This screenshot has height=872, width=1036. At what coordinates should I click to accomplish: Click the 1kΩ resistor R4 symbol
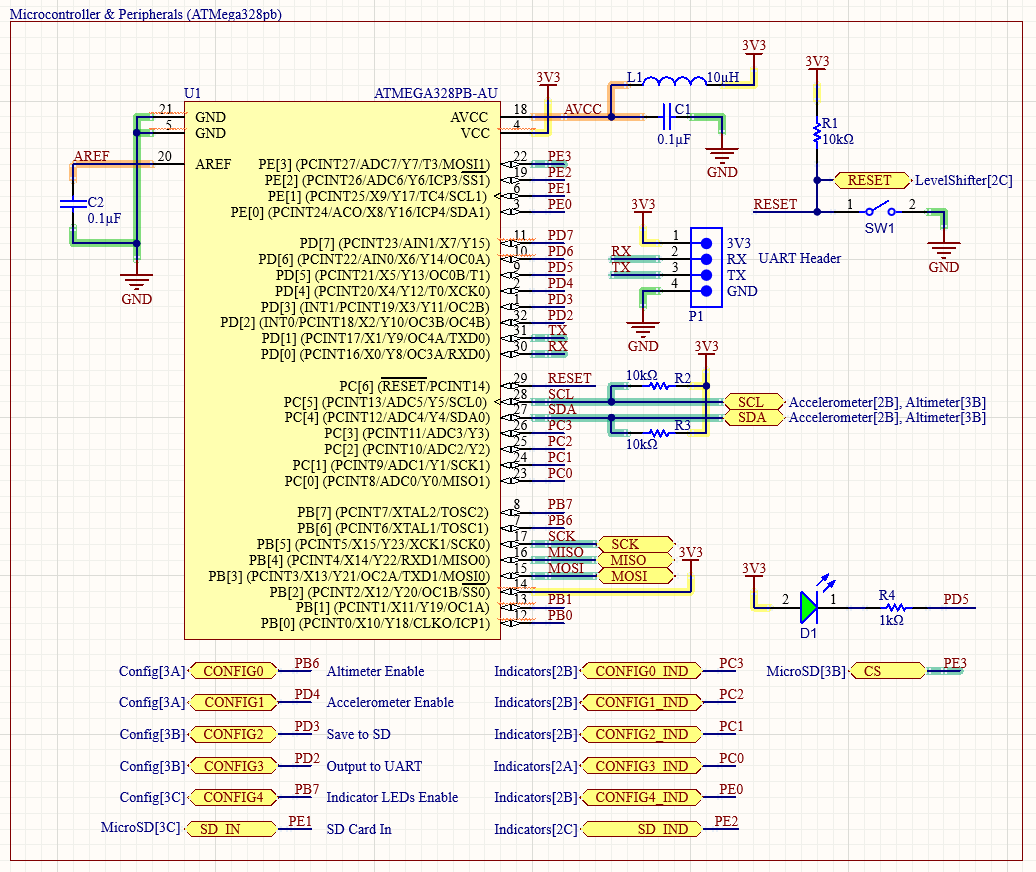tap(895, 608)
